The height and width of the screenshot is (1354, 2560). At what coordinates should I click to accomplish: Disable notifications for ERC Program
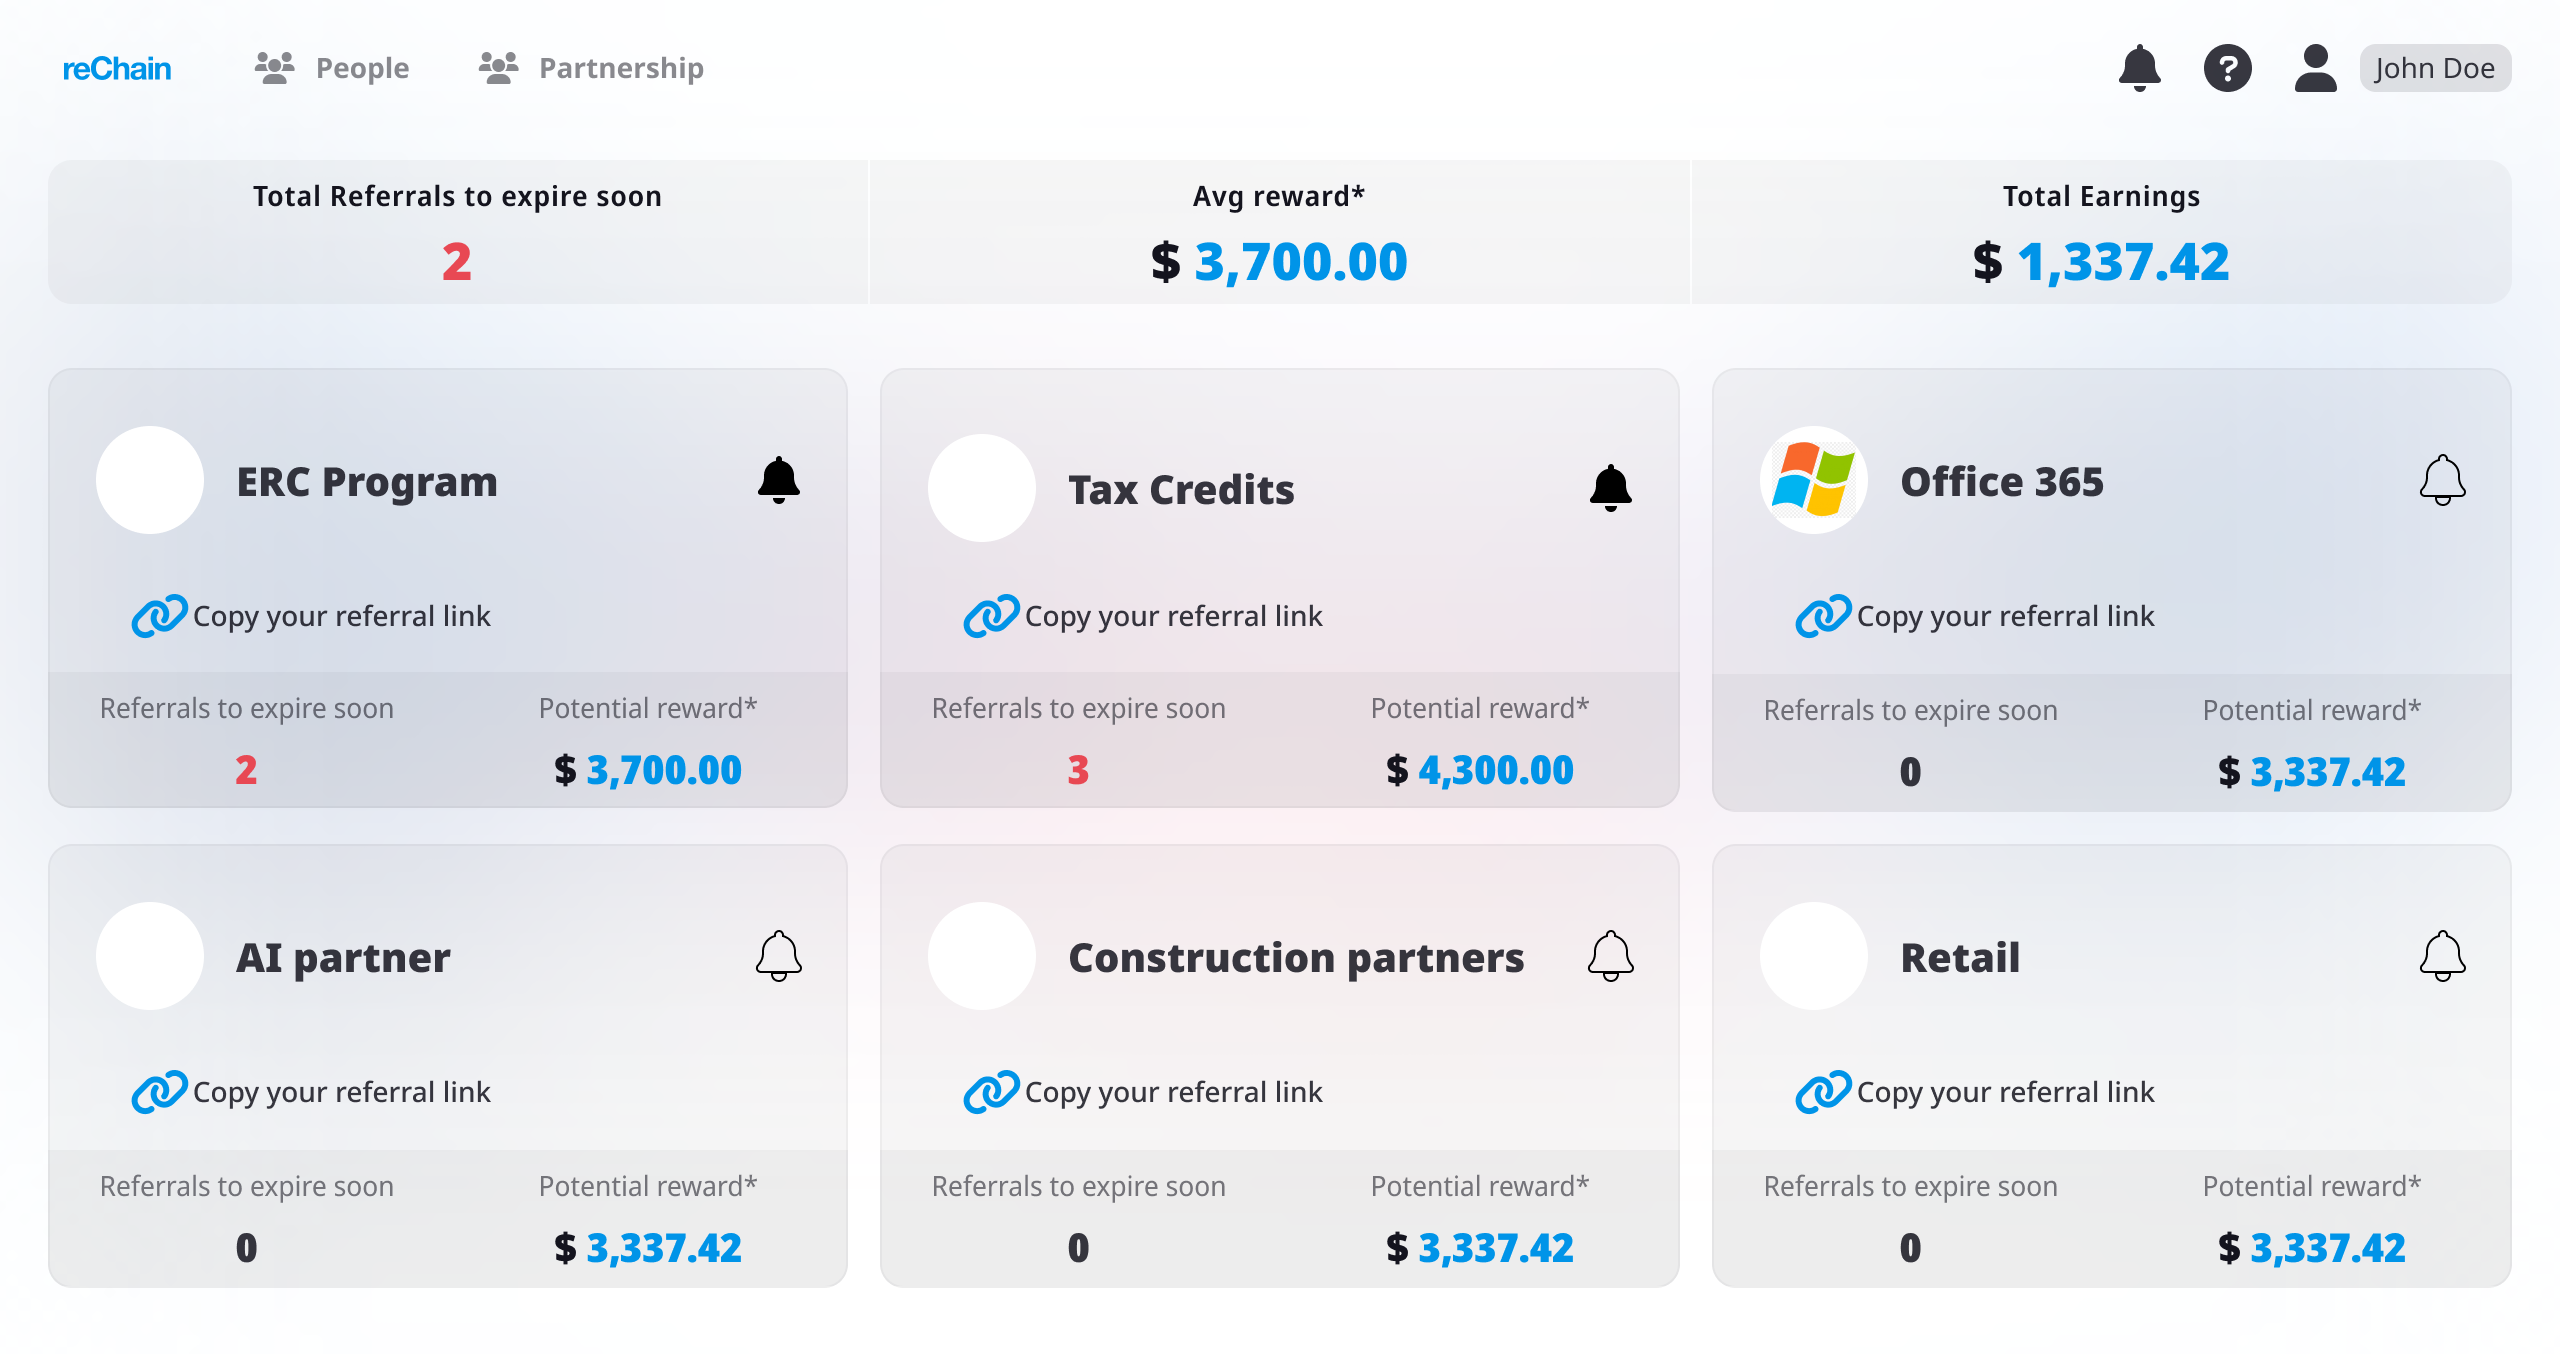point(778,480)
